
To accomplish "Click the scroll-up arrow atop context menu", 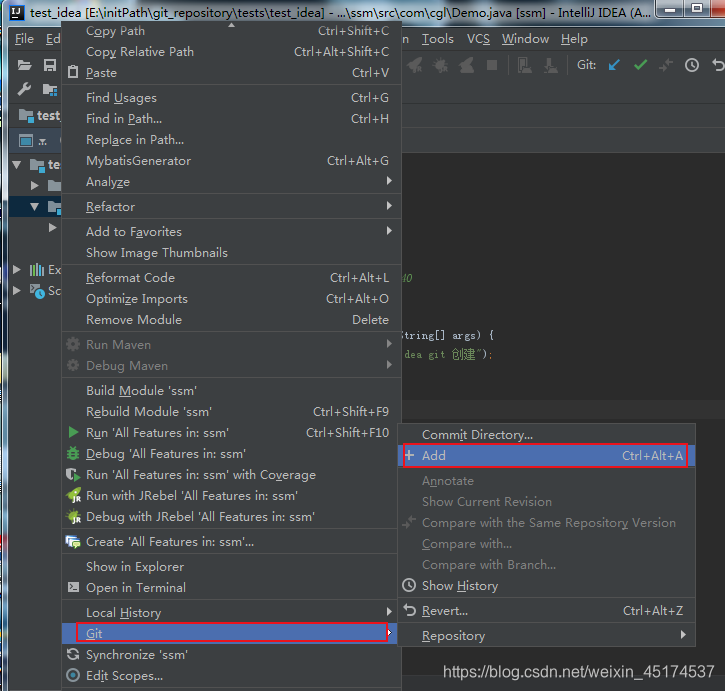I will point(231,25).
